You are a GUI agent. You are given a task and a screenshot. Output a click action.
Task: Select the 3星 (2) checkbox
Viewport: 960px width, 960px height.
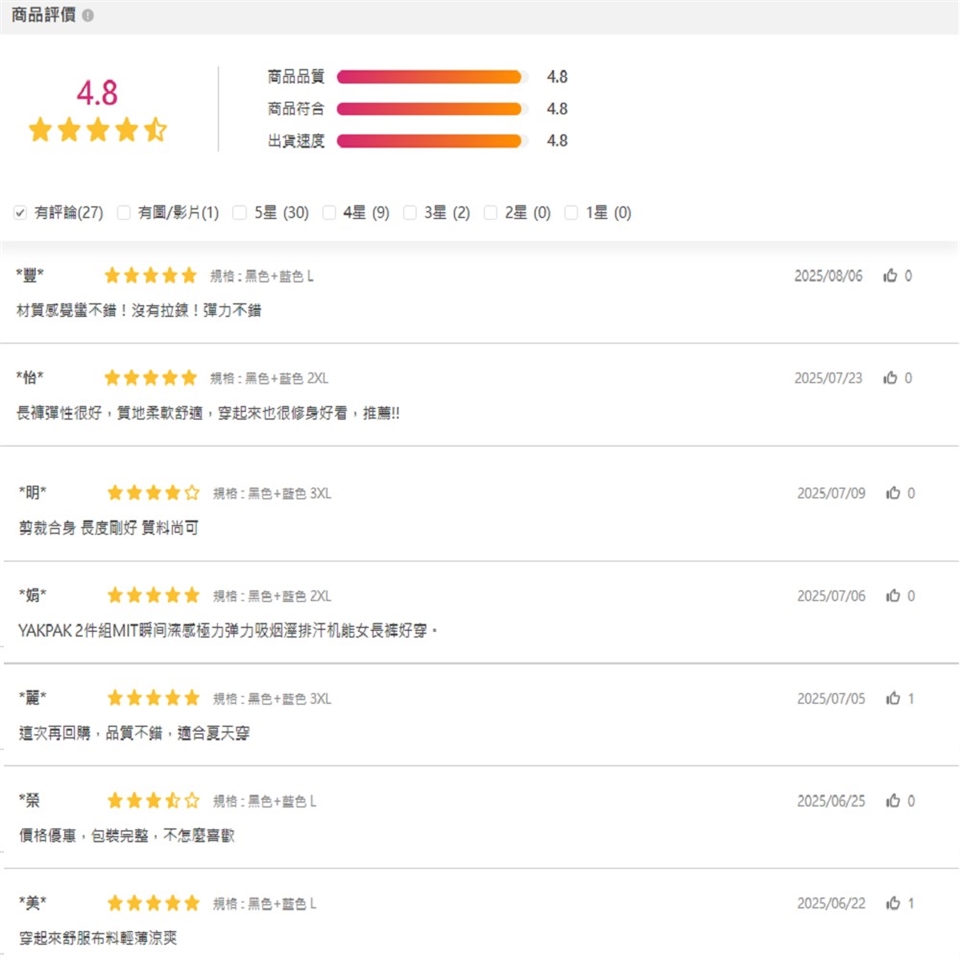[410, 213]
